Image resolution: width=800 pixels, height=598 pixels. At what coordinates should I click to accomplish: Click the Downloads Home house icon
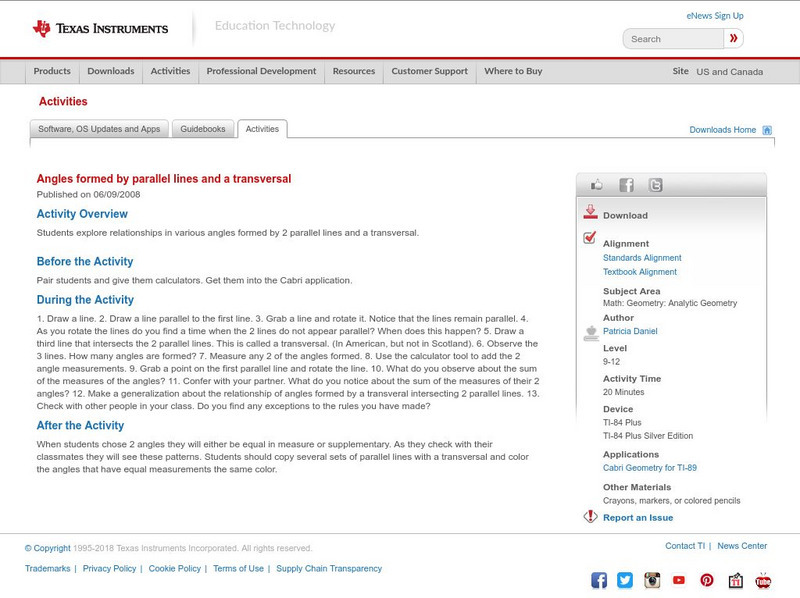(x=767, y=130)
